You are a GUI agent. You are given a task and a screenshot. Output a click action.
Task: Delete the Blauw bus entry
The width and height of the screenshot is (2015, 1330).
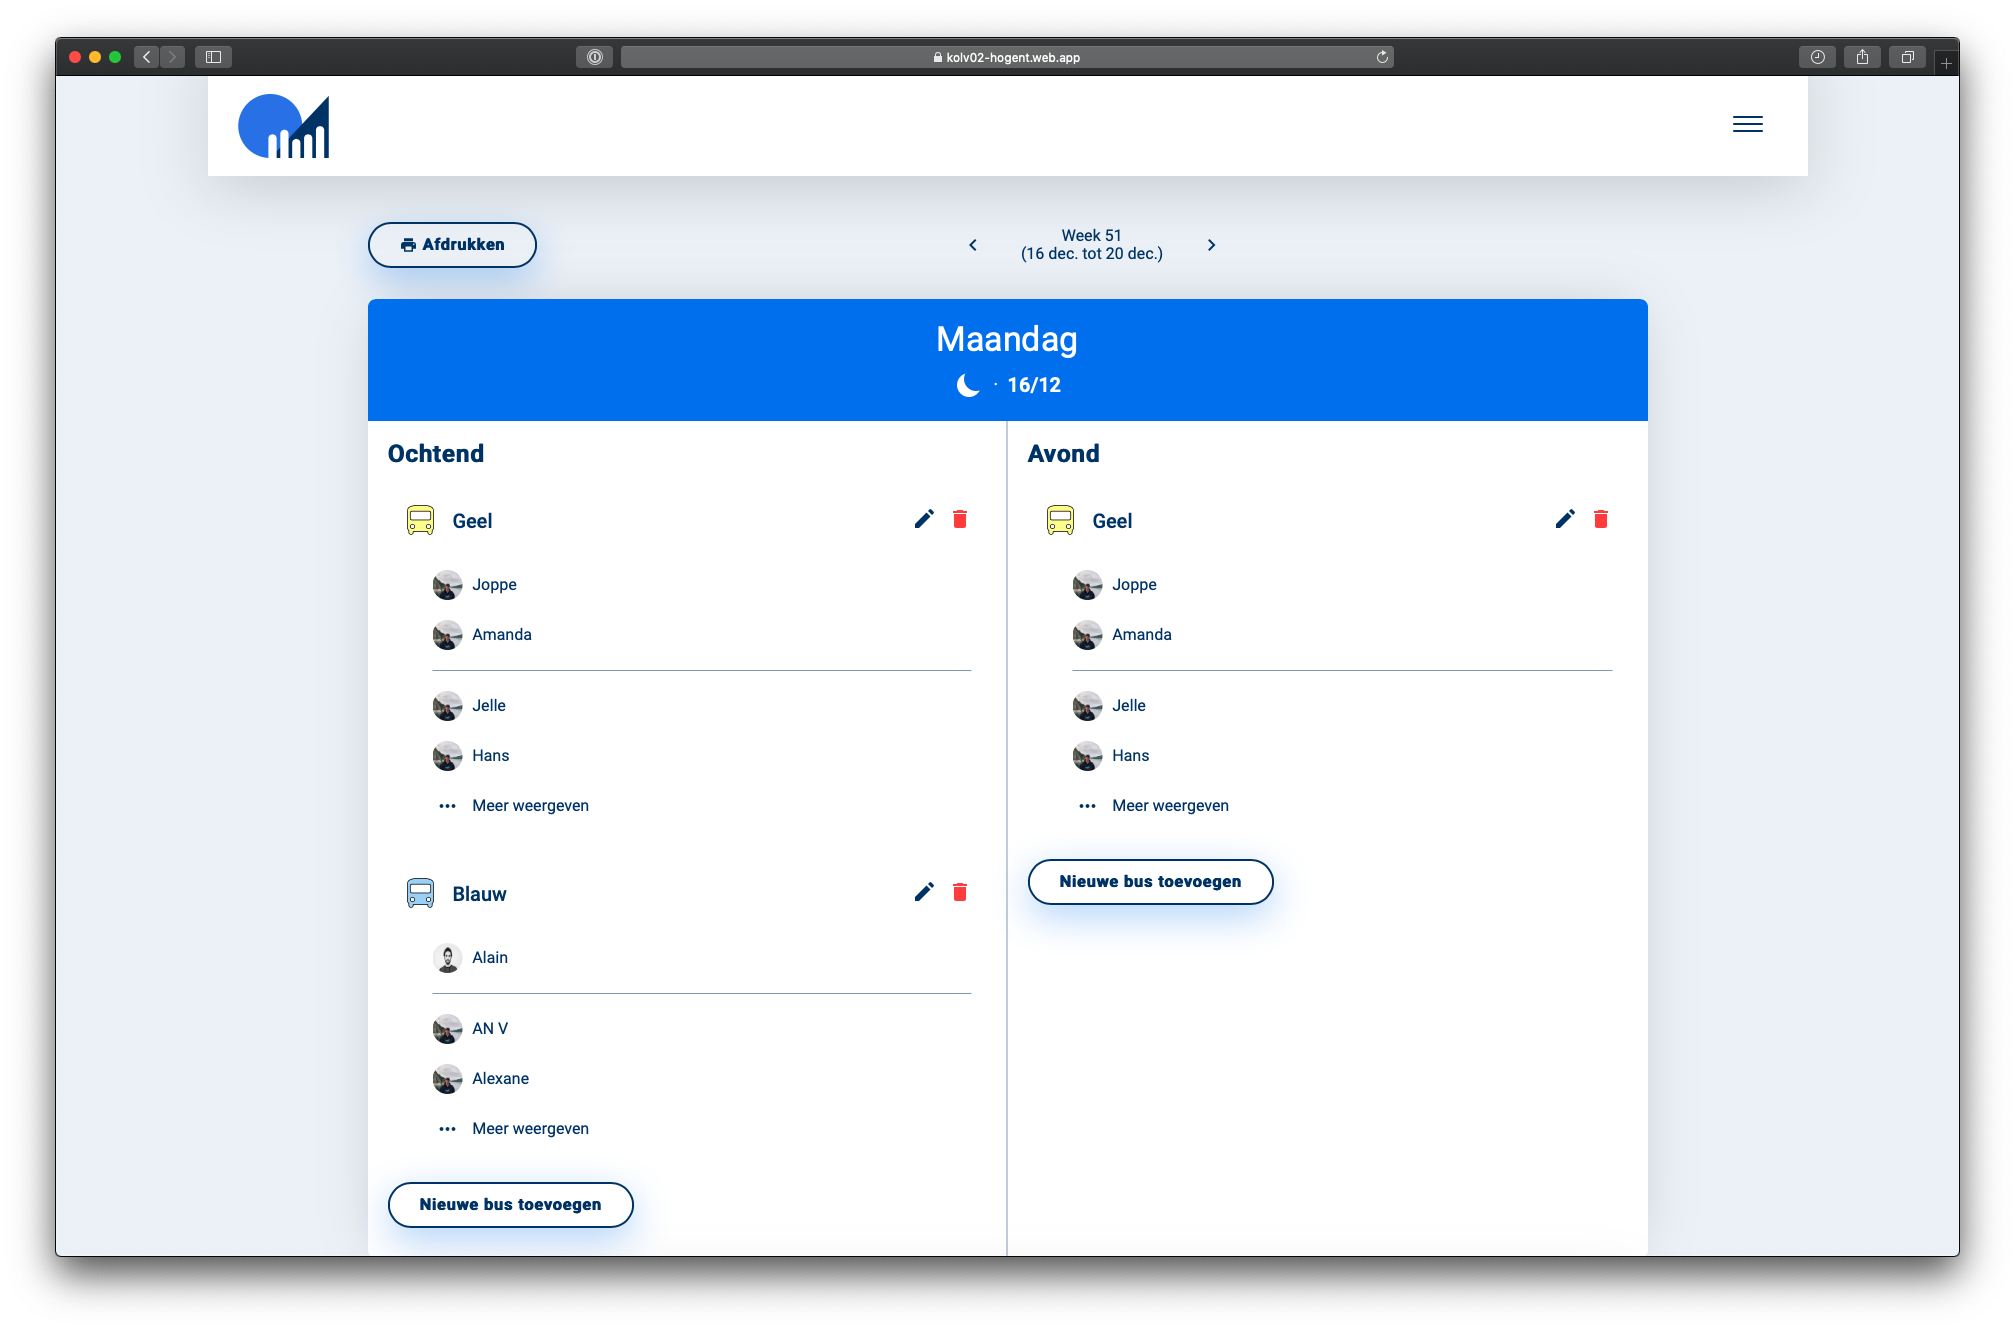[x=960, y=892]
